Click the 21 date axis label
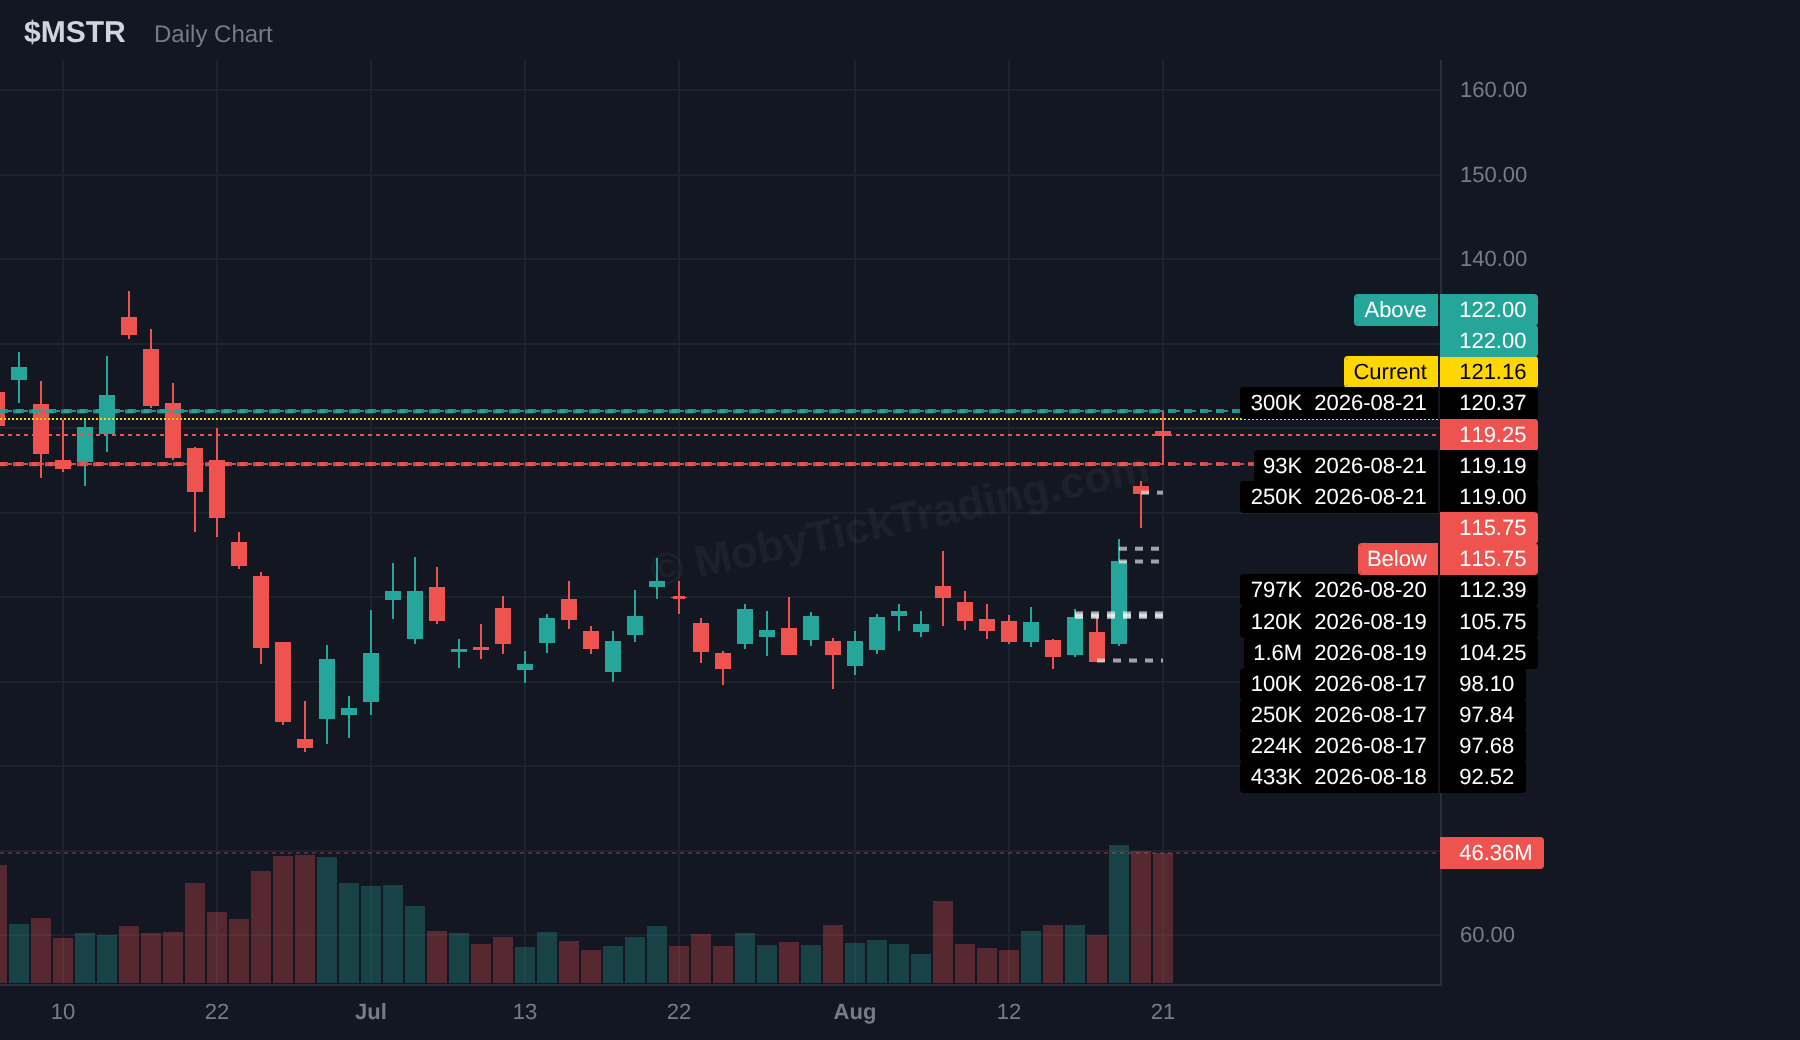The width and height of the screenshot is (1800, 1040). coord(1163,1012)
